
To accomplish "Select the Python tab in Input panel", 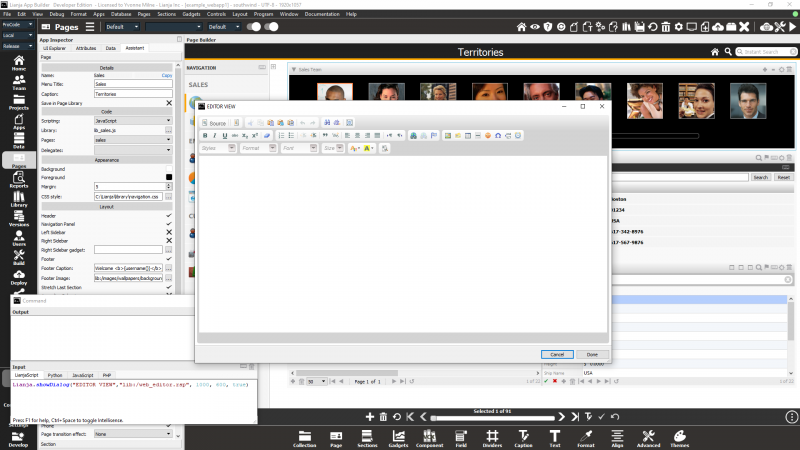I will (x=55, y=375).
